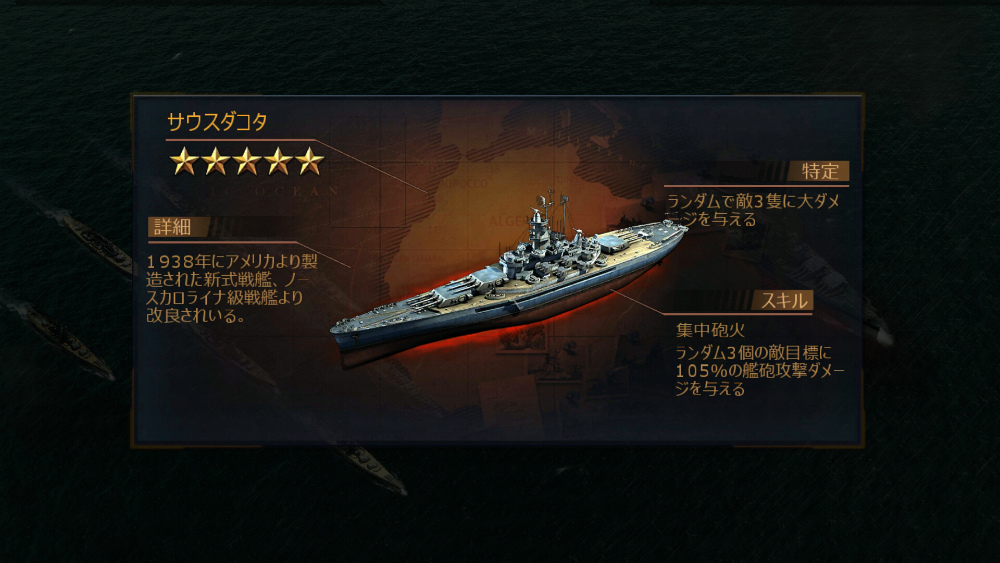Screen dimensions: 1000x563
Task: Select the サウスダコタ ship name title
Action: point(217,122)
